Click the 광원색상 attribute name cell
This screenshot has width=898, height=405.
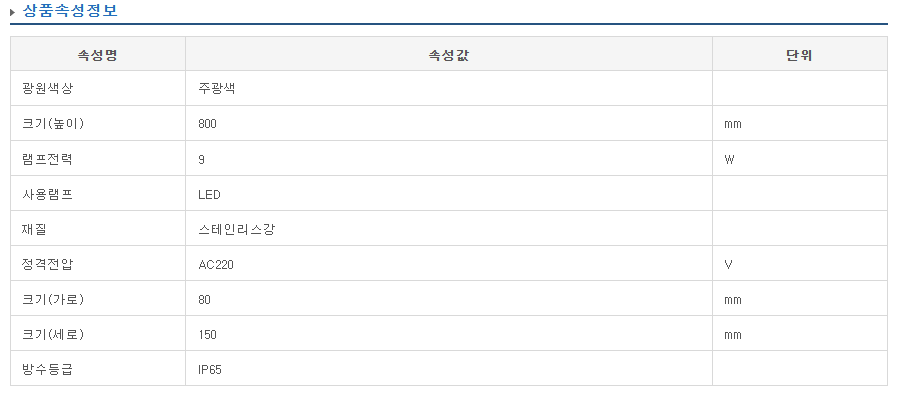click(47, 89)
